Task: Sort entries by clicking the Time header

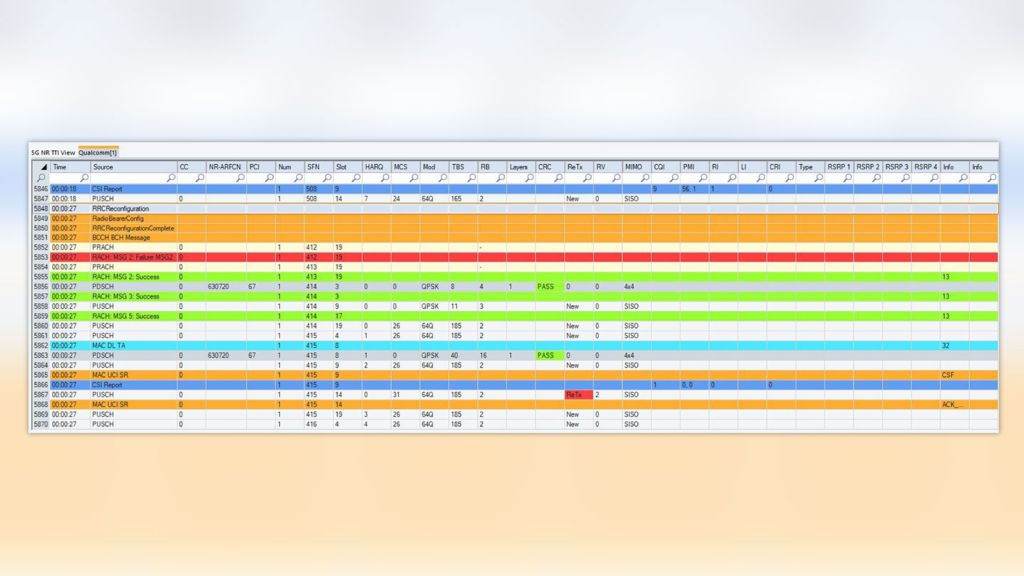Action: (x=60, y=167)
